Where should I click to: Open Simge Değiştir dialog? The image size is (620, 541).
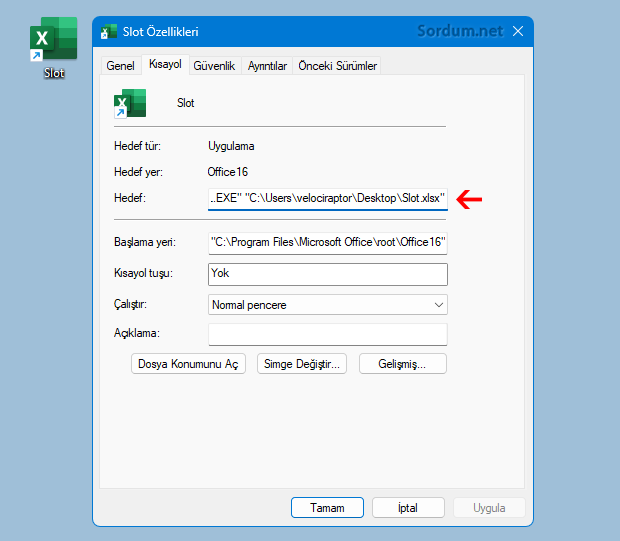coord(302,363)
